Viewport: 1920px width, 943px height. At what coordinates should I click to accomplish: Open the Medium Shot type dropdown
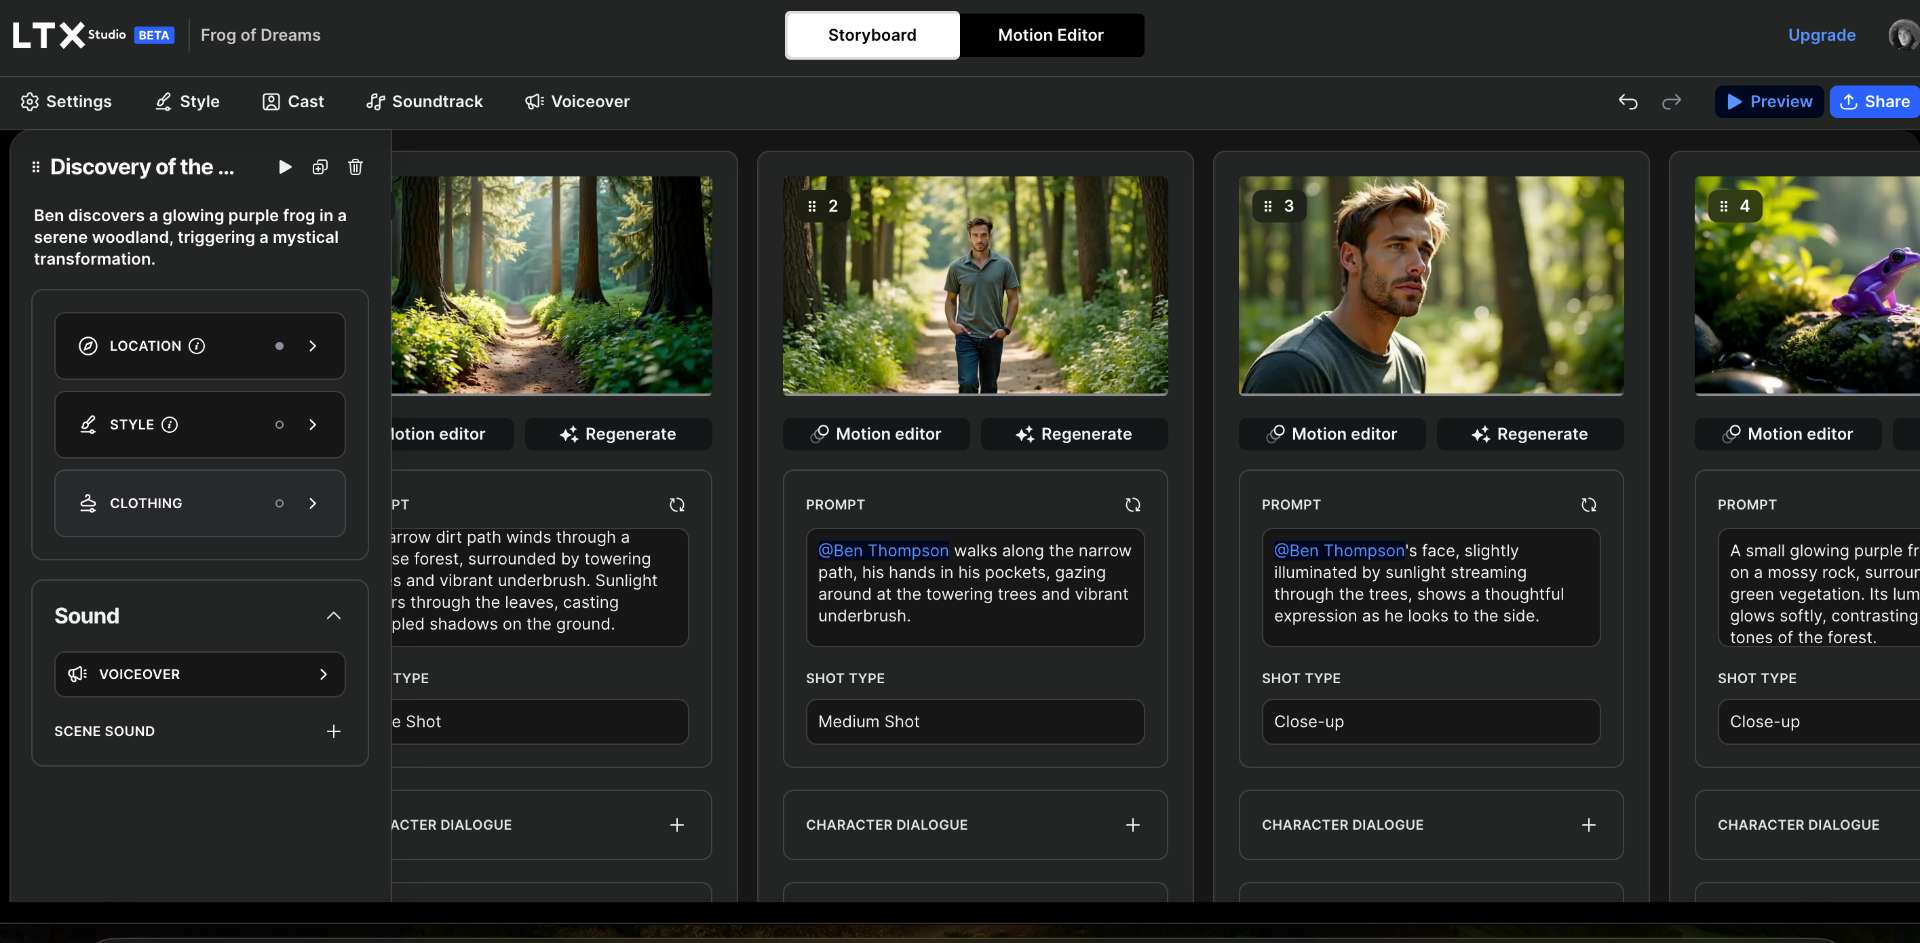(975, 722)
